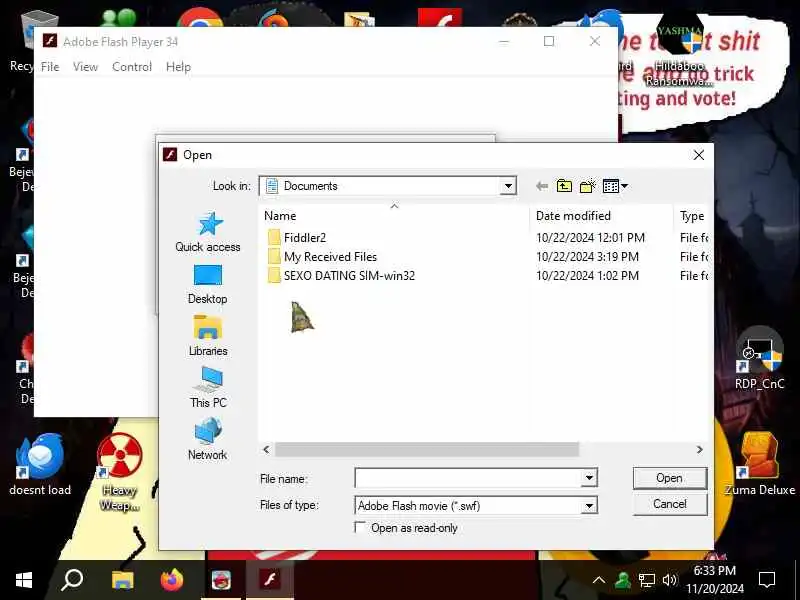Select the doesnt load desktop shortcut
Screen dimensions: 800x600
[40, 464]
